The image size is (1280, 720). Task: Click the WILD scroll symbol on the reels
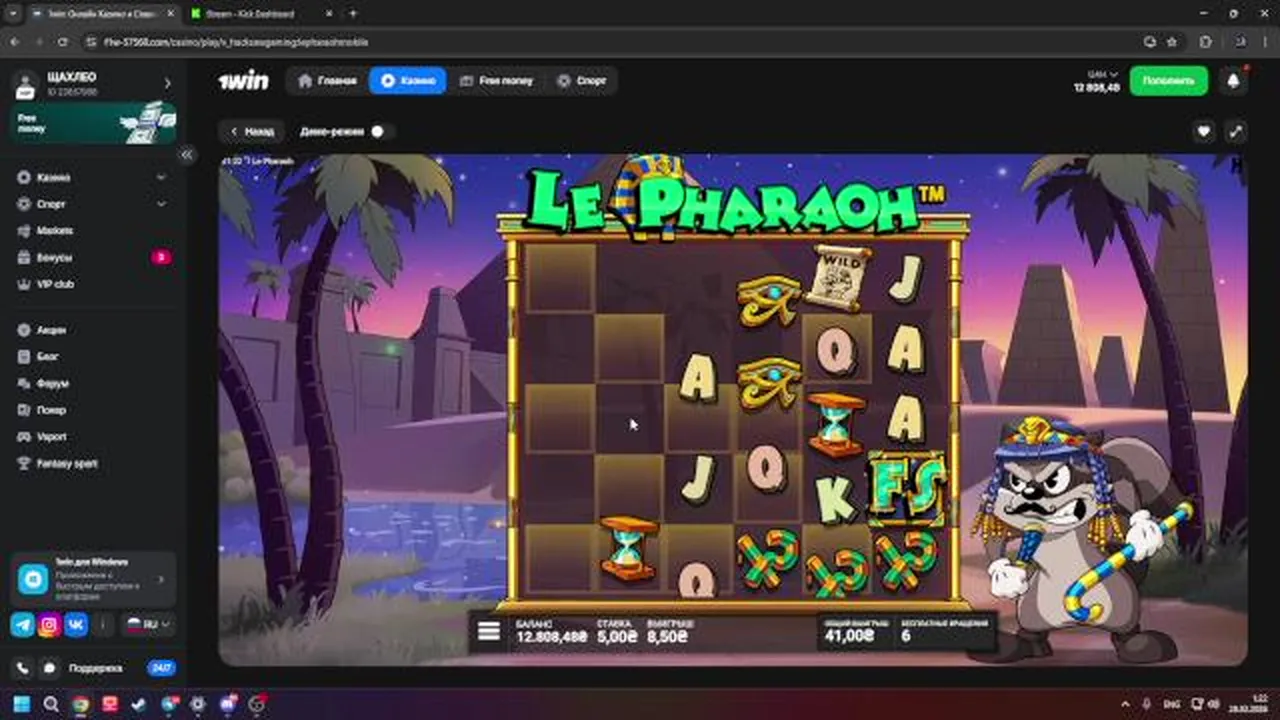(838, 276)
